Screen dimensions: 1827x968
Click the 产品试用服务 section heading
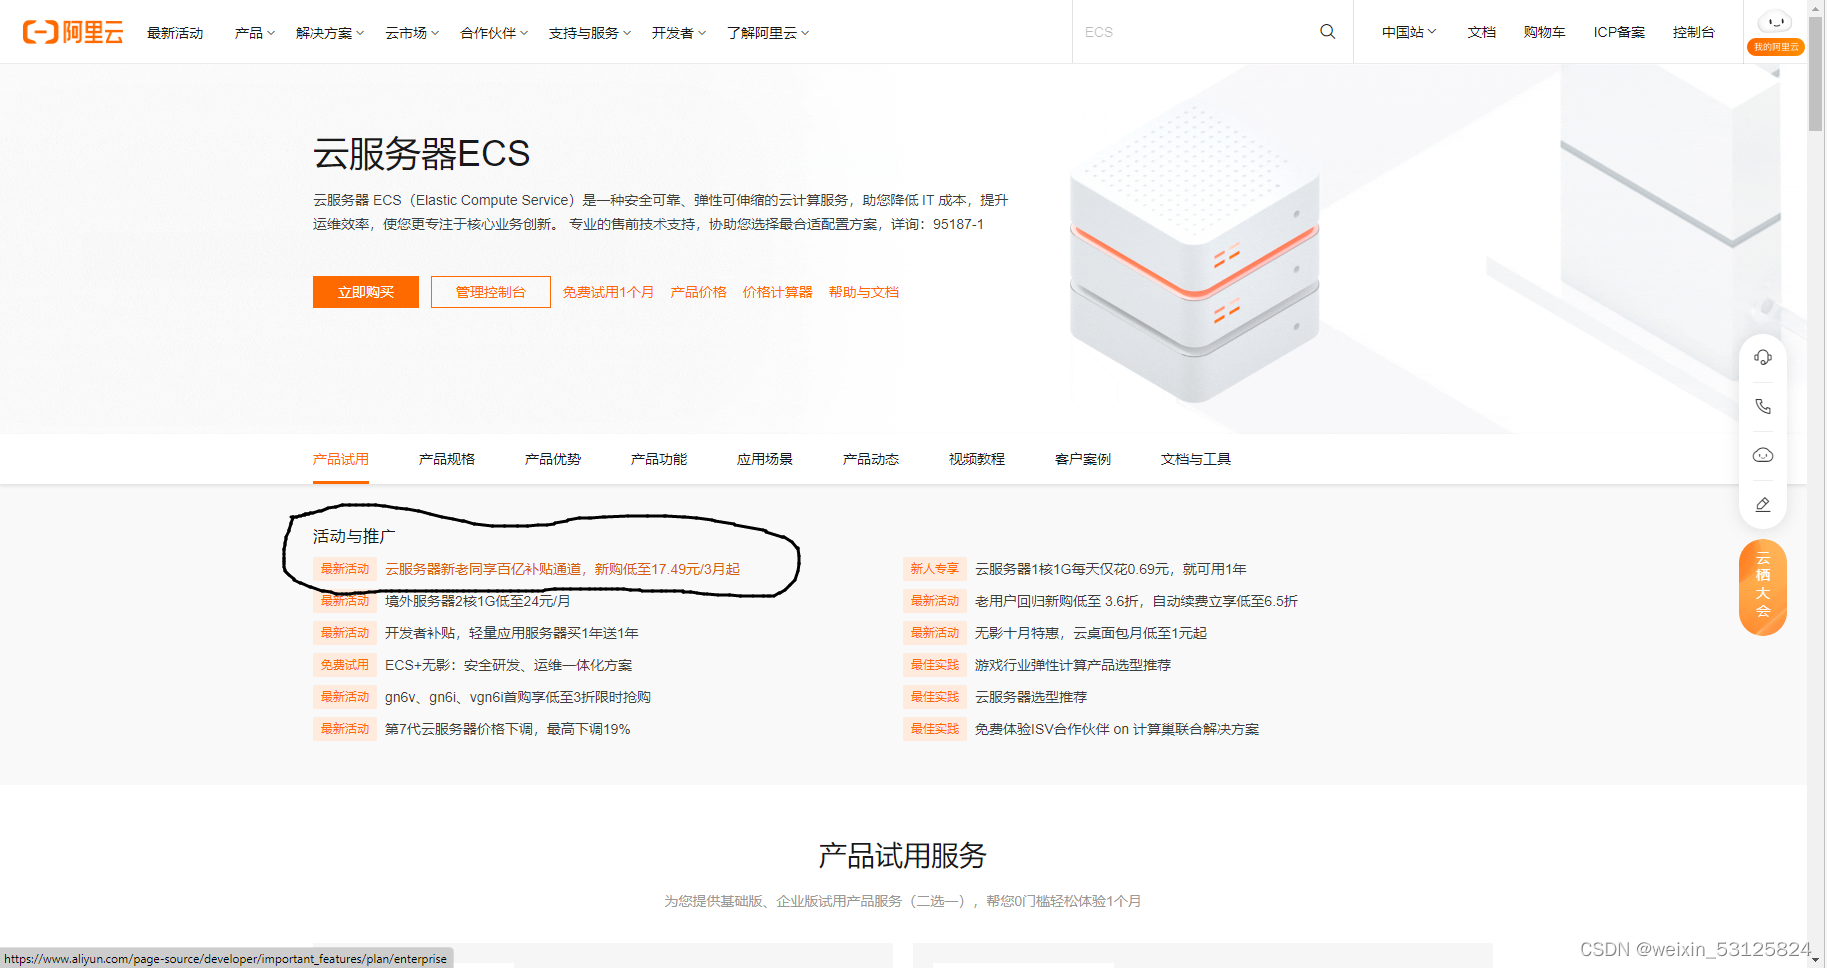click(x=902, y=855)
